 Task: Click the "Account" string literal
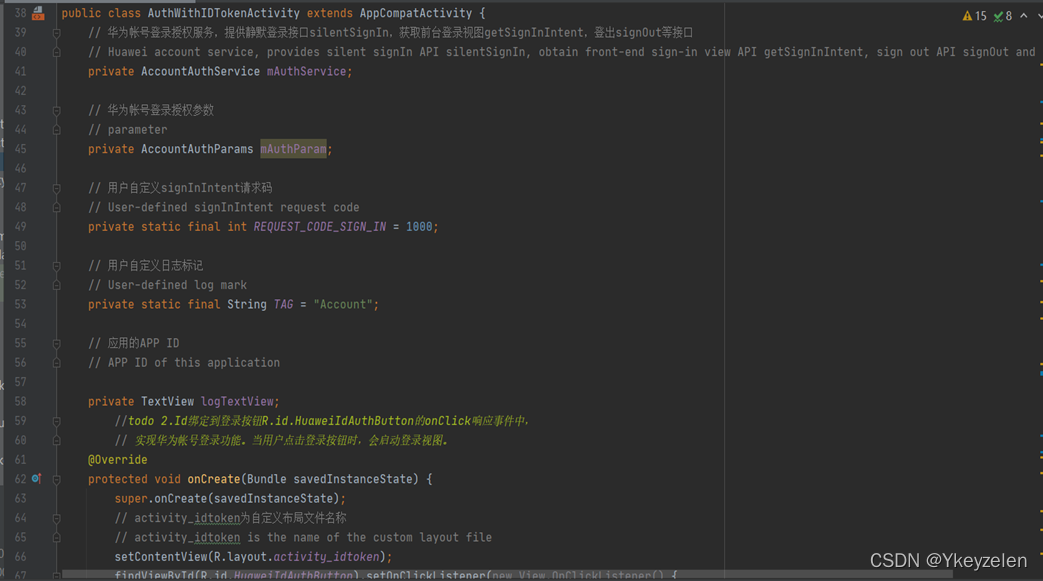(x=343, y=304)
